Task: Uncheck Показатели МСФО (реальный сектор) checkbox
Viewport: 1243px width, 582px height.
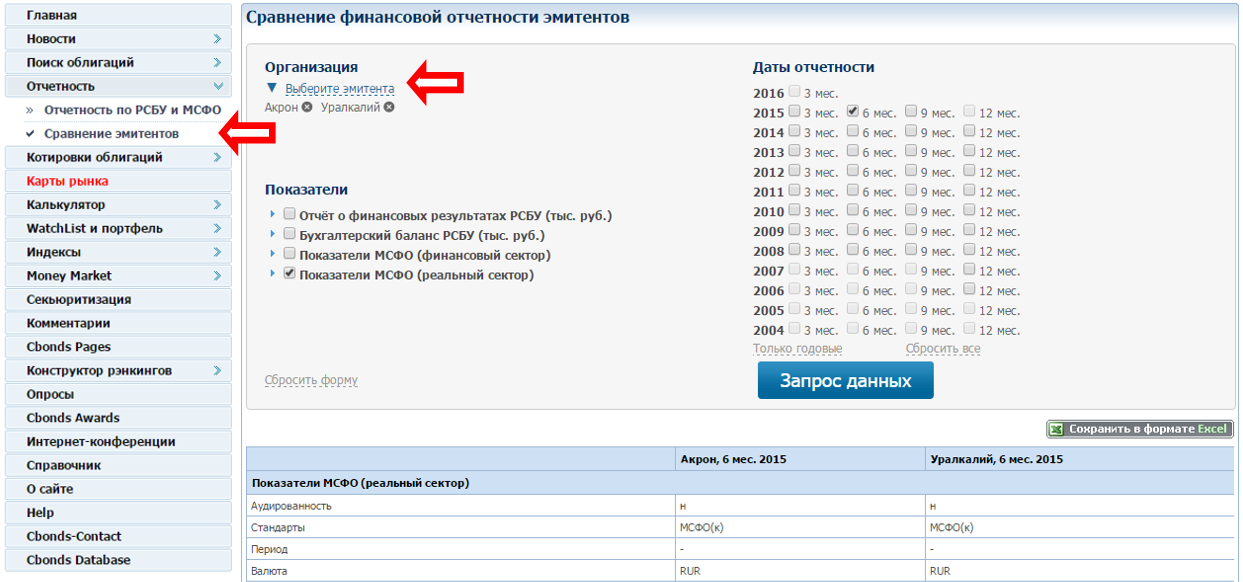Action: pyautogui.click(x=289, y=273)
